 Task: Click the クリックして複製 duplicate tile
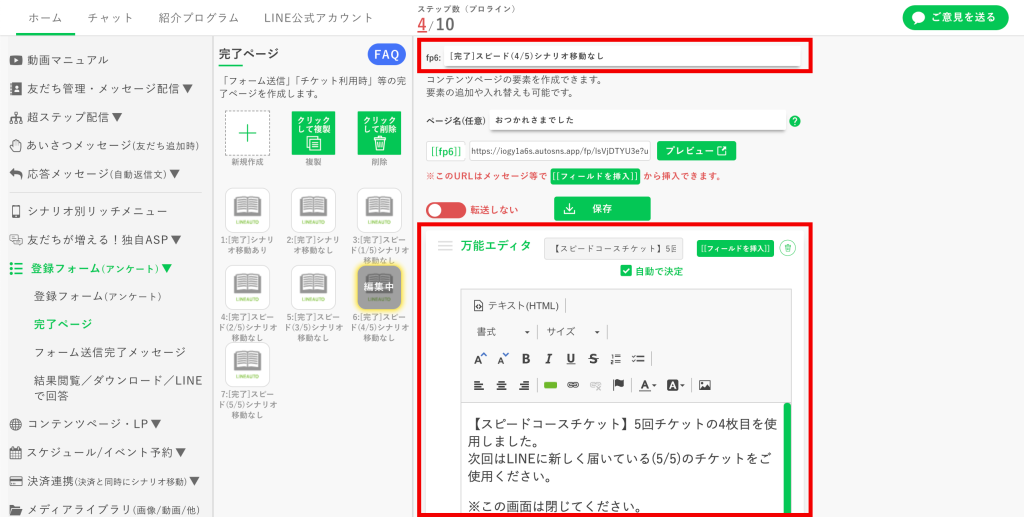point(313,133)
